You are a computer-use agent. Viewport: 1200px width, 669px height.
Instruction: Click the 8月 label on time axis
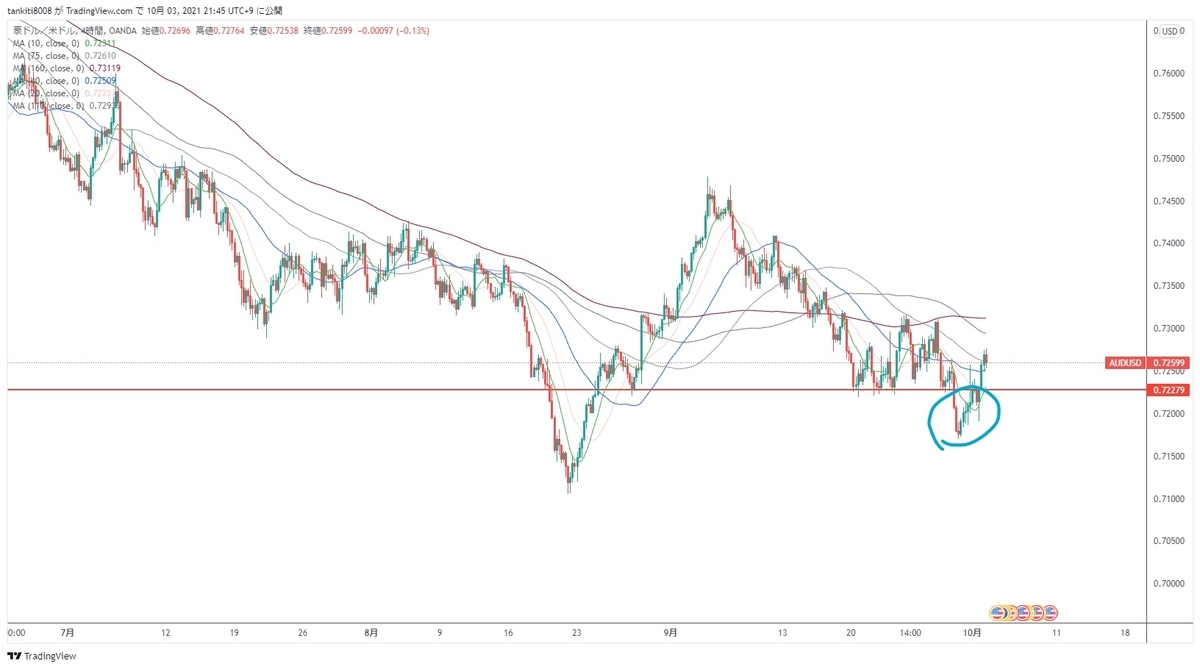coord(372,632)
